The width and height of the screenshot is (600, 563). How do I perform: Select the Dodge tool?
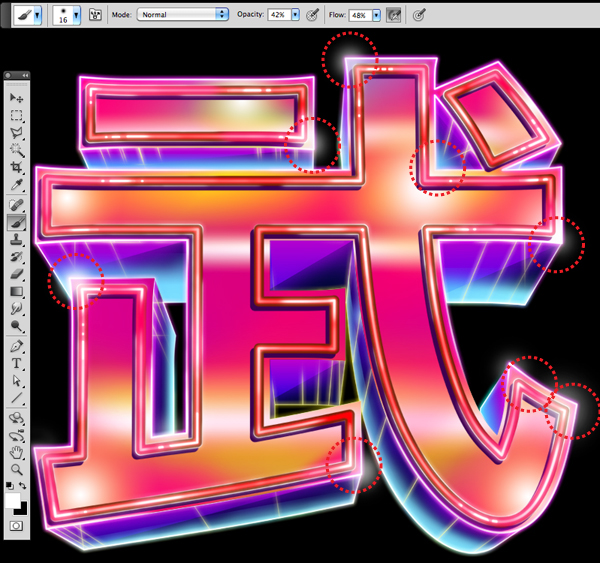coord(16,326)
